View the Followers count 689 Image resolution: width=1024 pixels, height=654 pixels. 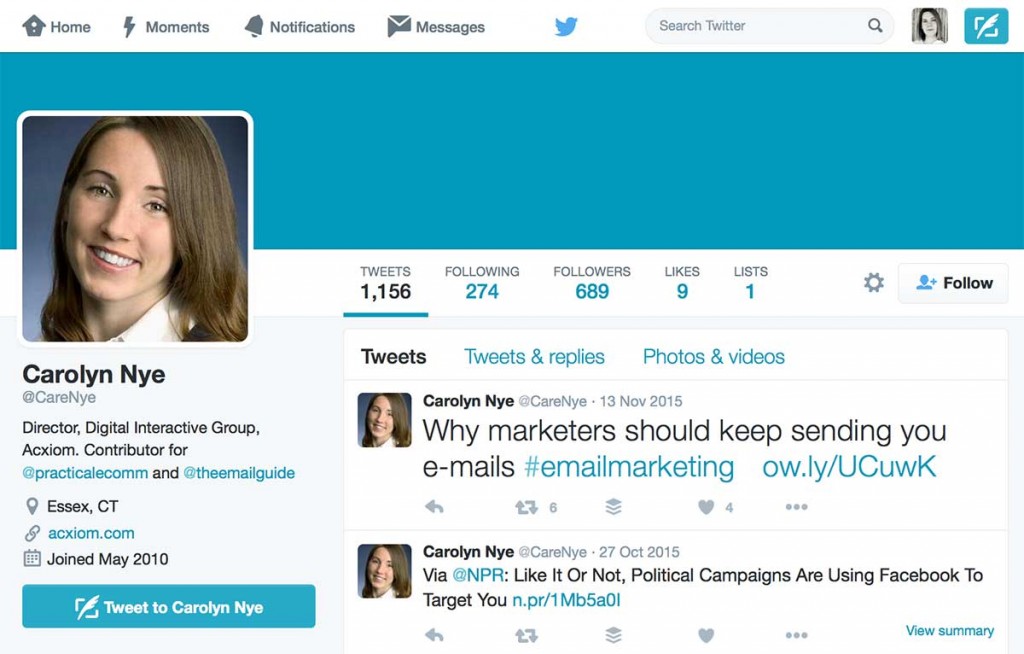click(592, 284)
